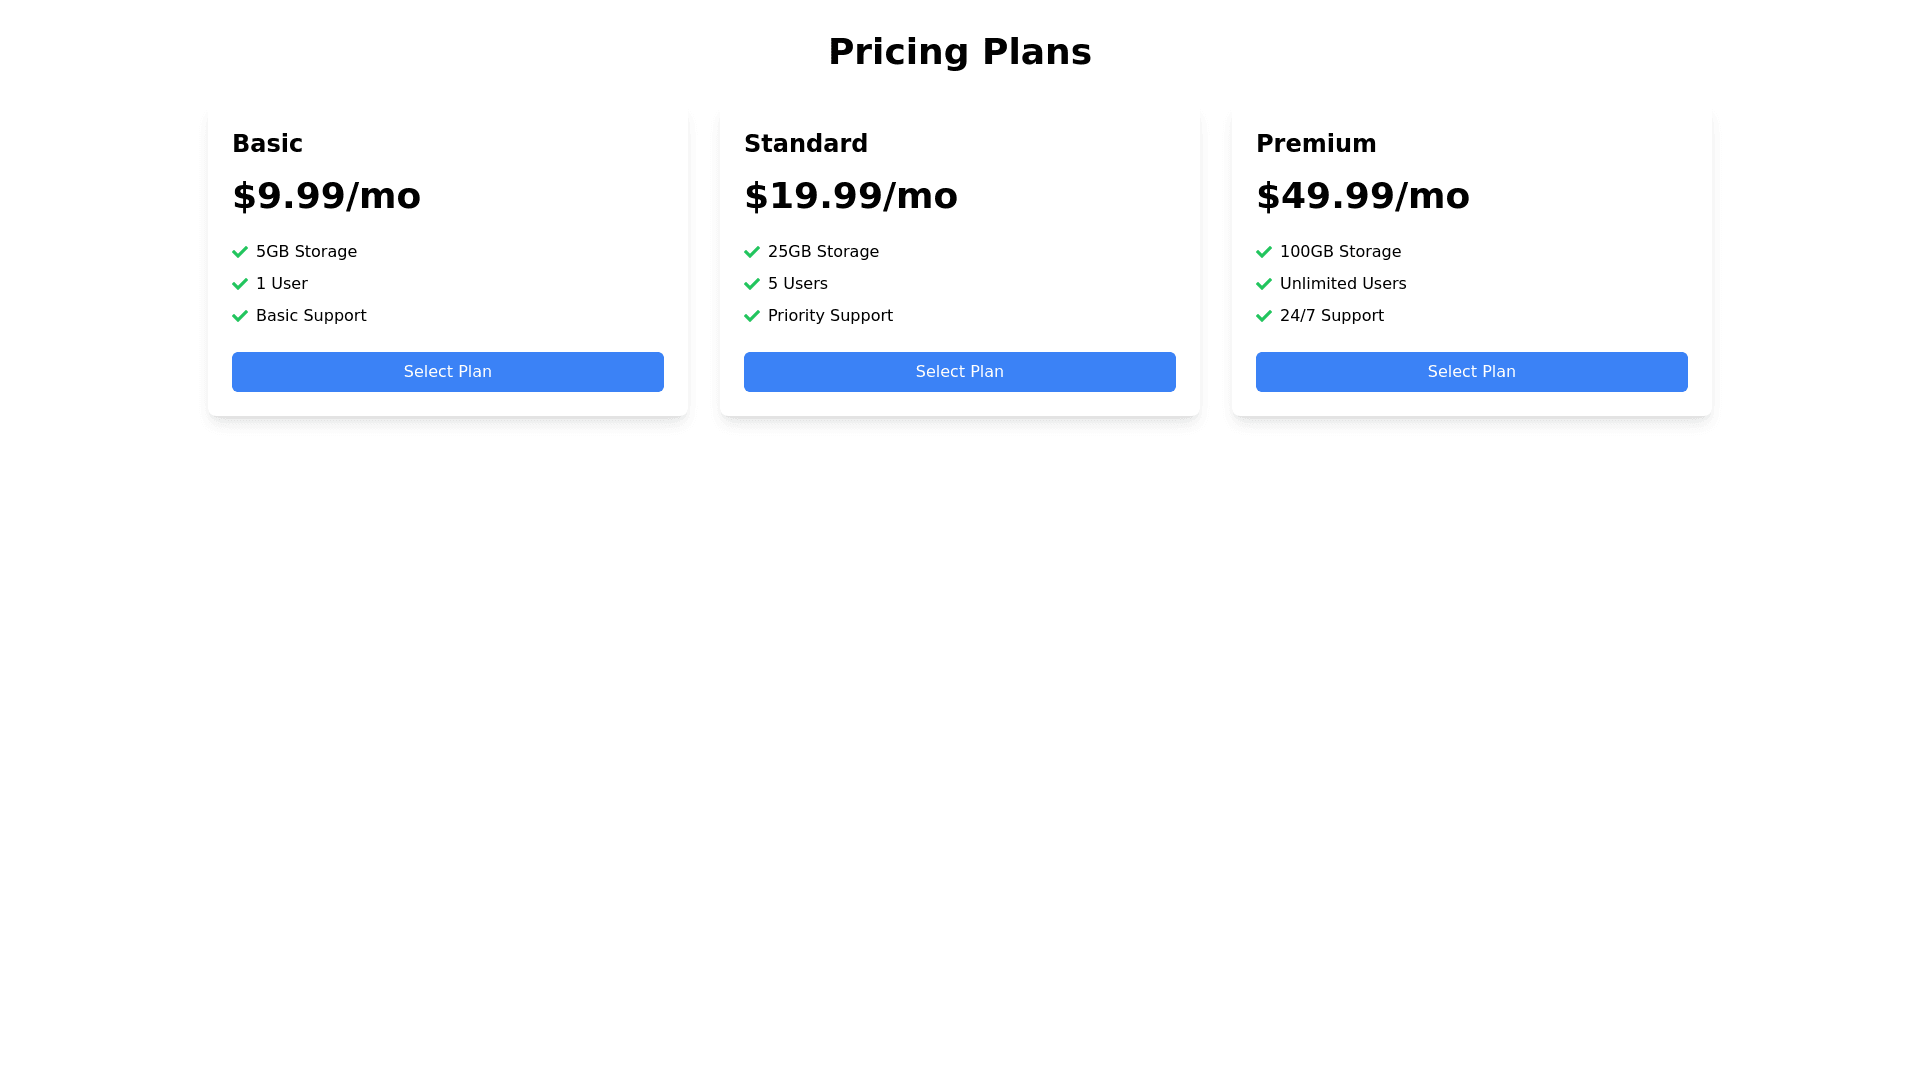Click green checkmark beside 100GB Storage

(x=1264, y=252)
